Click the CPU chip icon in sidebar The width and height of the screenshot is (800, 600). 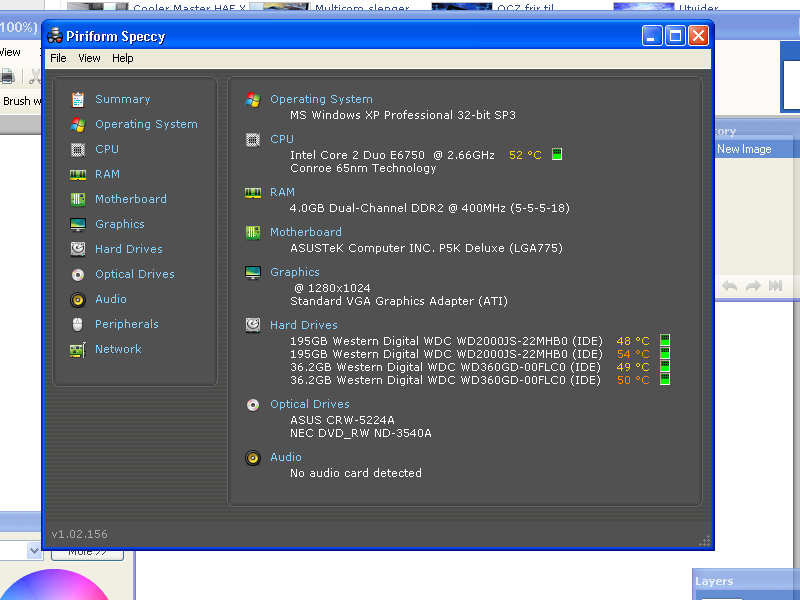[78, 149]
